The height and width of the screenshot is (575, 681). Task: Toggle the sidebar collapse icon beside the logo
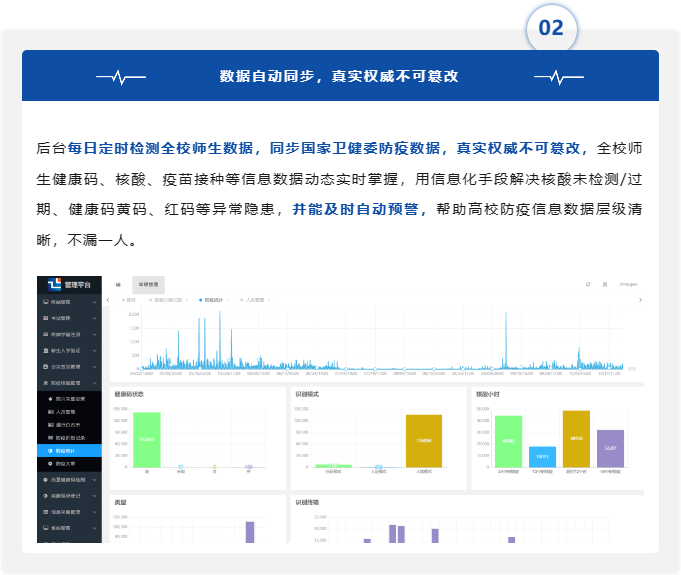pos(118,285)
